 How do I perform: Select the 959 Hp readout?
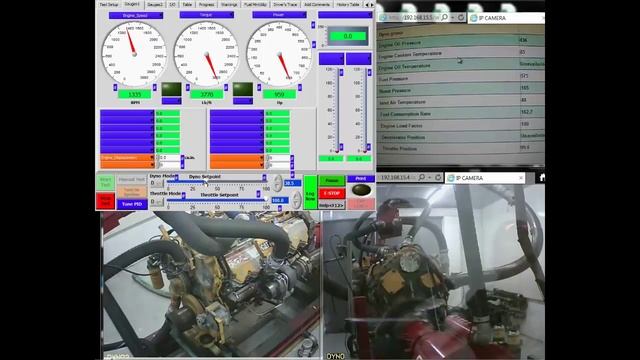pos(279,94)
